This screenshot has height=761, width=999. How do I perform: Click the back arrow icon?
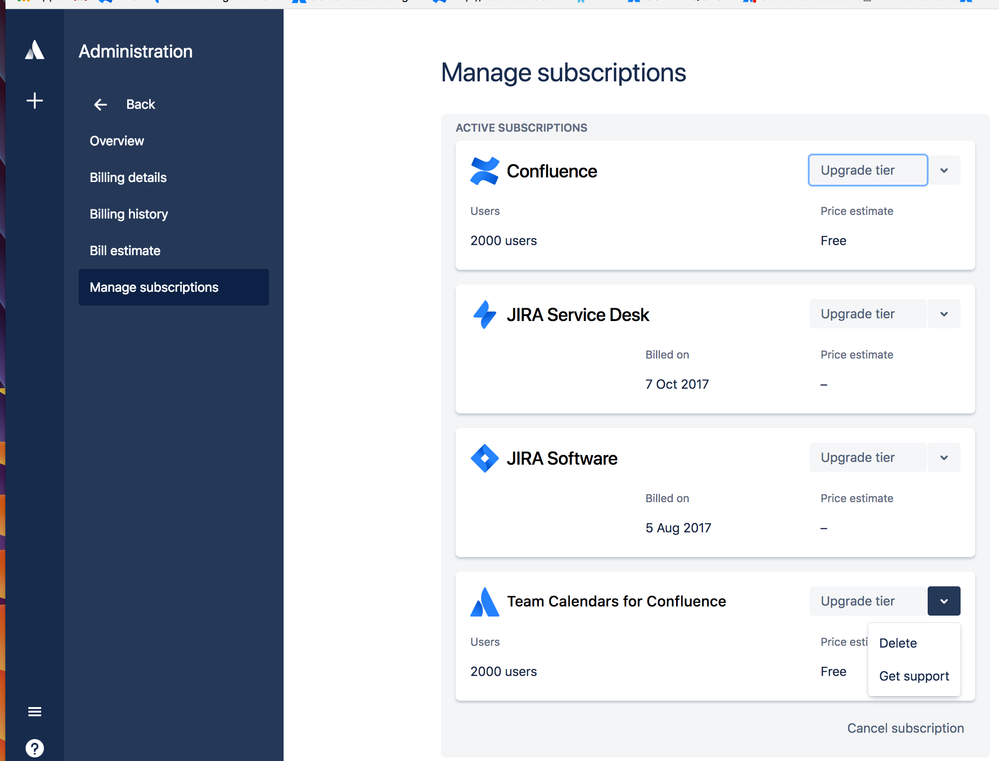click(100, 105)
